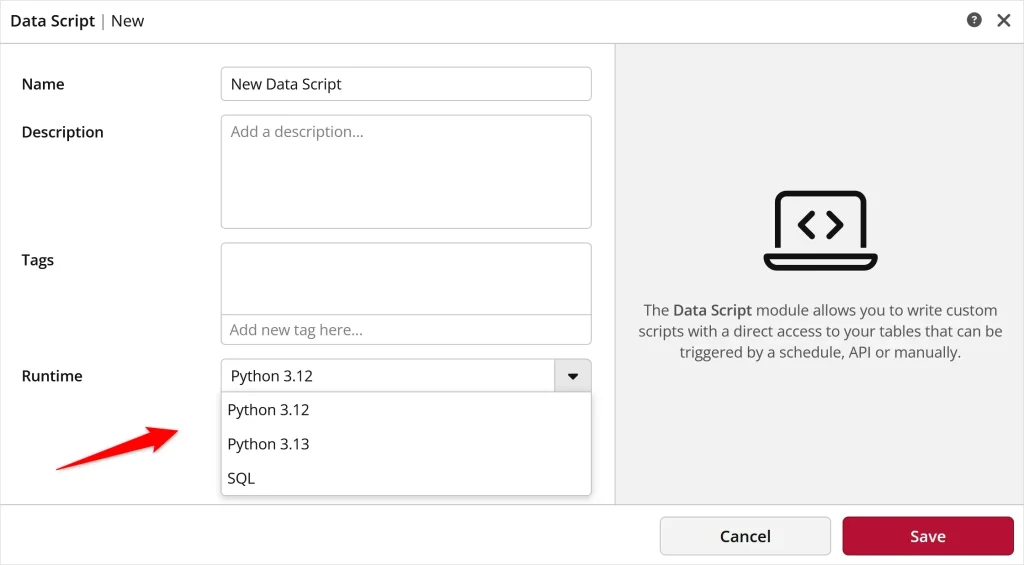Choose Python 3.13 runtime option

pos(406,444)
